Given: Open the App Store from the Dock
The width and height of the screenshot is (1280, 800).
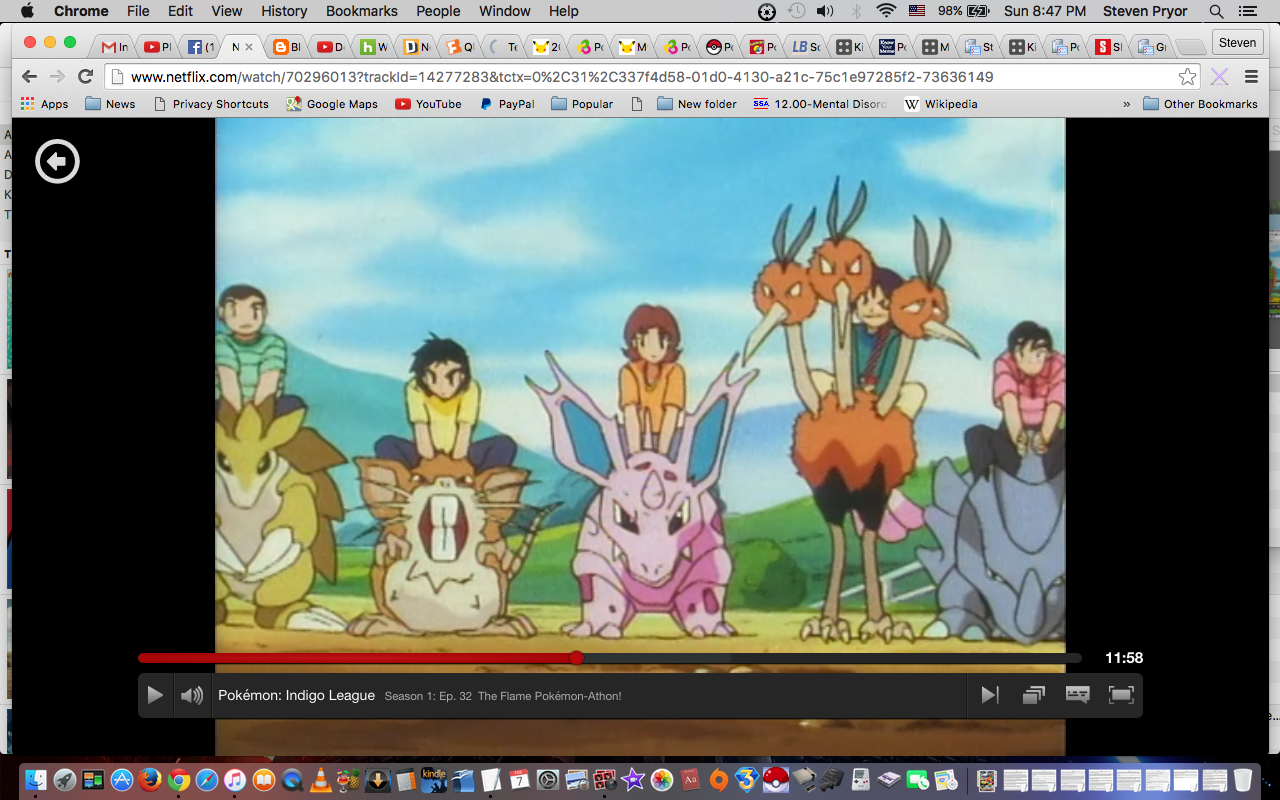Looking at the screenshot, I should [x=122, y=780].
